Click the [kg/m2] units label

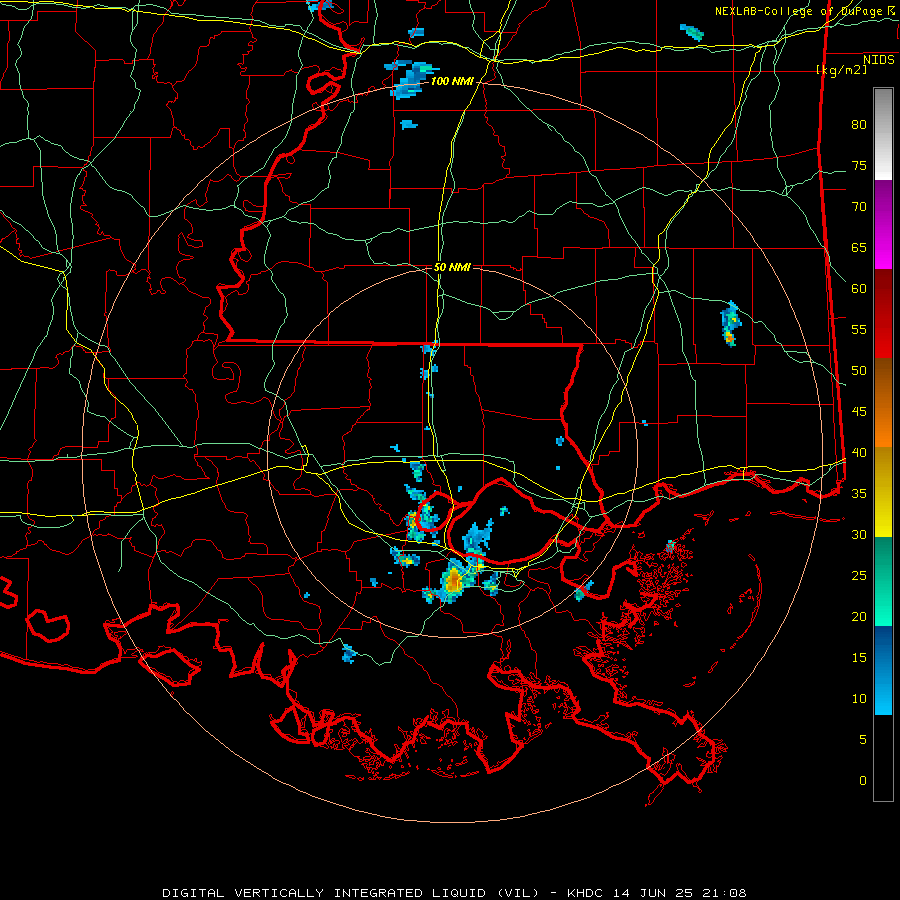pyautogui.click(x=841, y=70)
